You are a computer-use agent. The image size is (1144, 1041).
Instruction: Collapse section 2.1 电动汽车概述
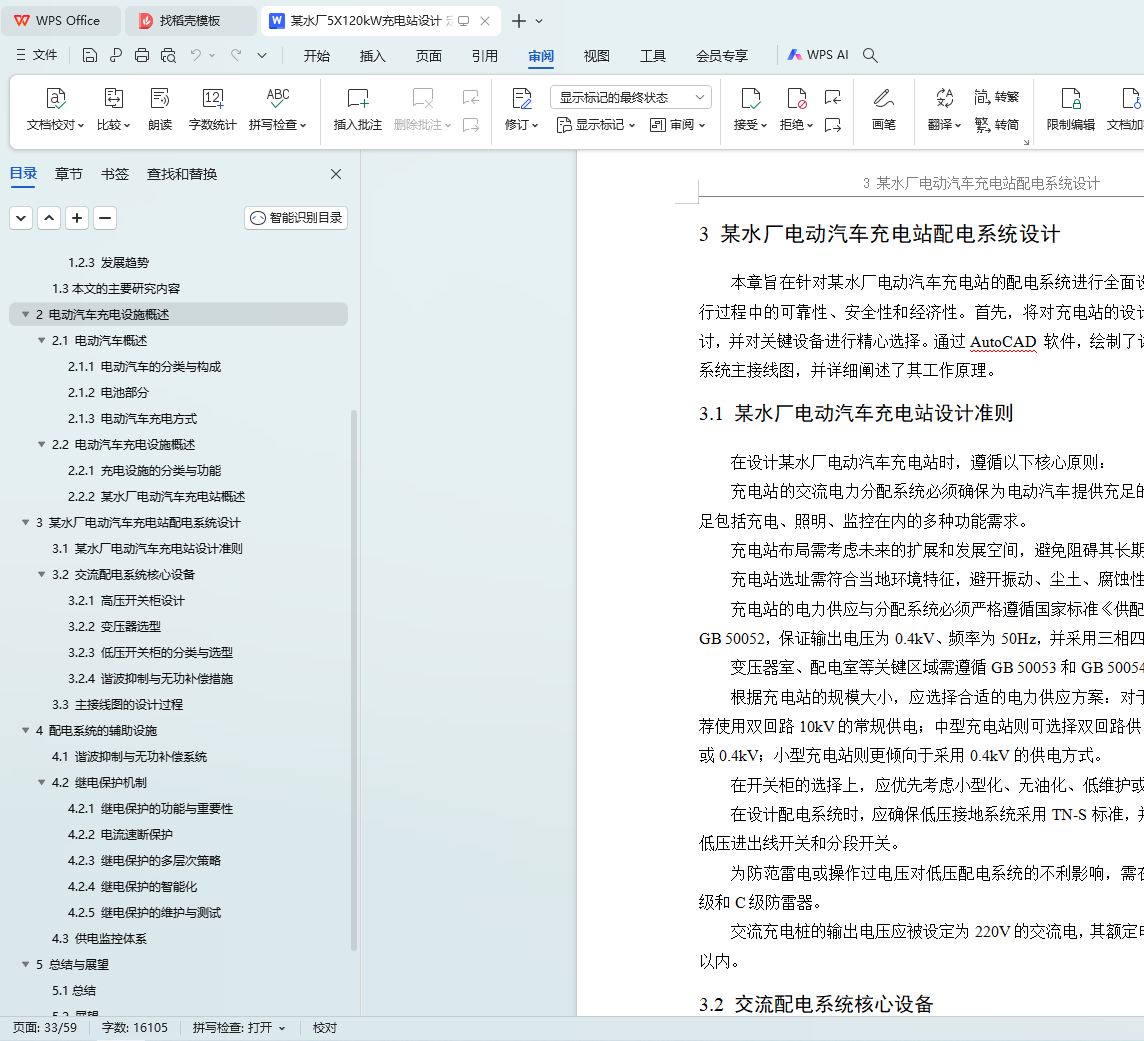point(42,341)
